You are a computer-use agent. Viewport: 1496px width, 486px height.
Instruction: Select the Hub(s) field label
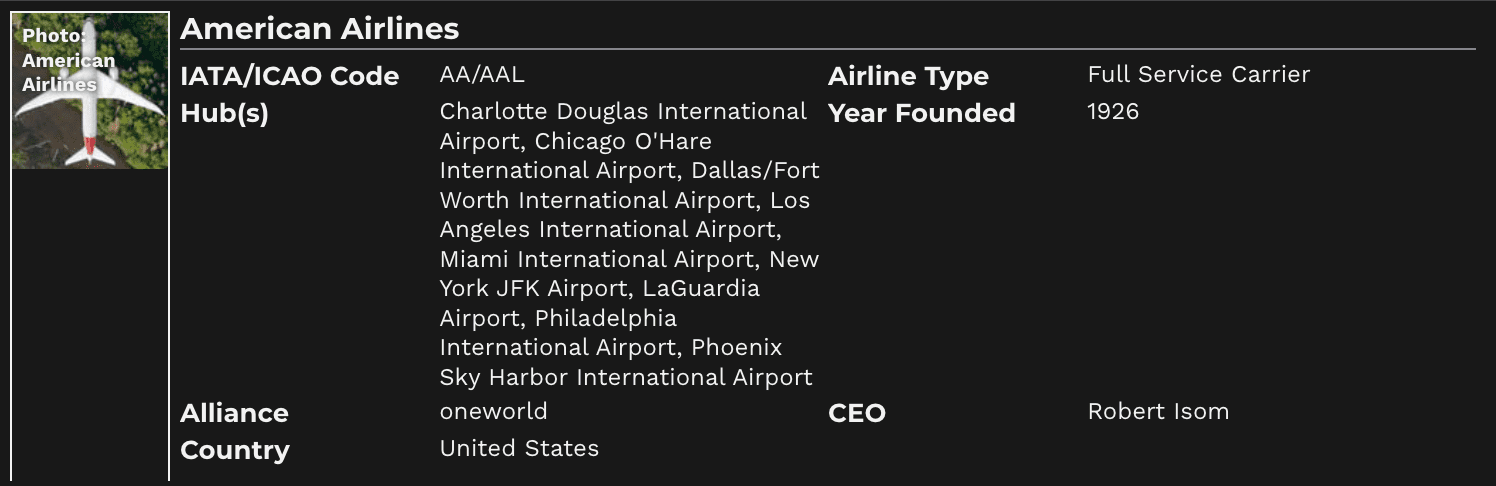pyautogui.click(x=225, y=114)
